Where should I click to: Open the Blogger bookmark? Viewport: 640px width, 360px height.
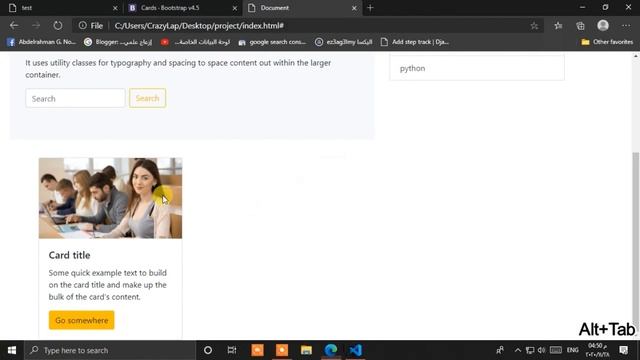pyautogui.click(x=118, y=42)
